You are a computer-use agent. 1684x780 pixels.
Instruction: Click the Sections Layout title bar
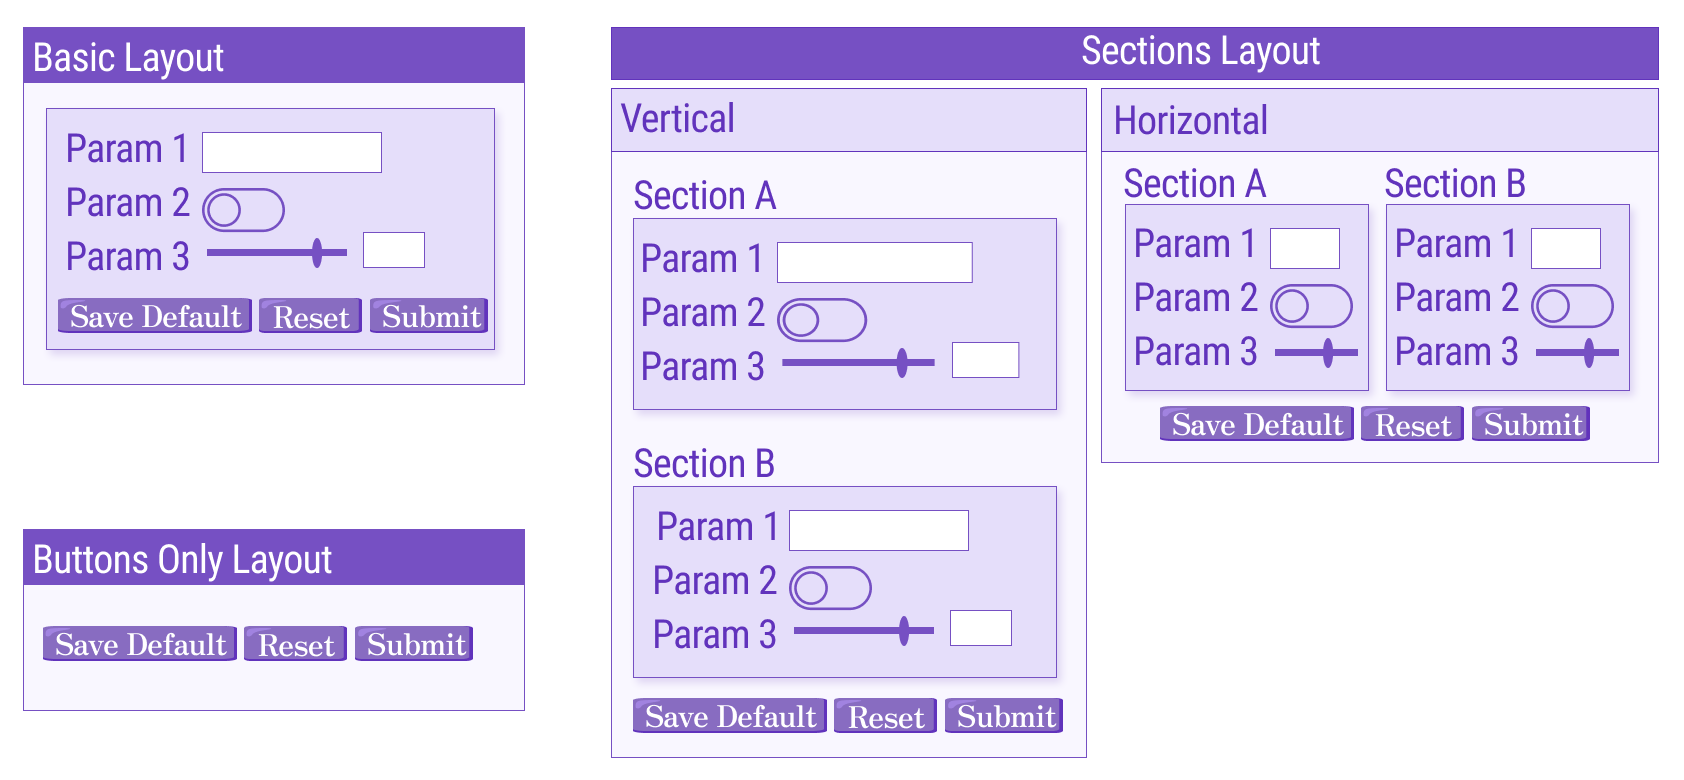[x=1200, y=50]
